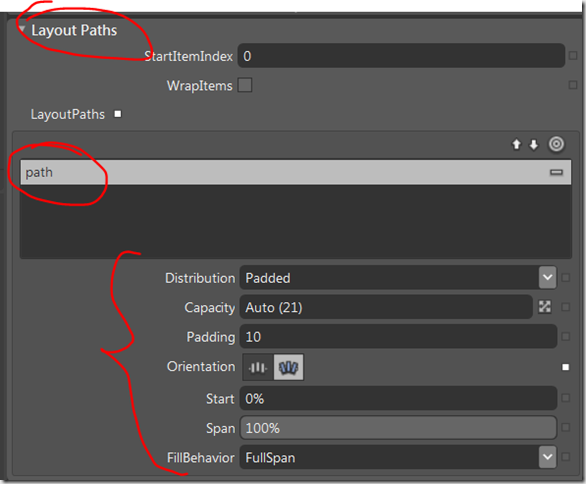Open the Distribution dropdown arrow
Viewport: 586px width, 484px height.
(547, 277)
